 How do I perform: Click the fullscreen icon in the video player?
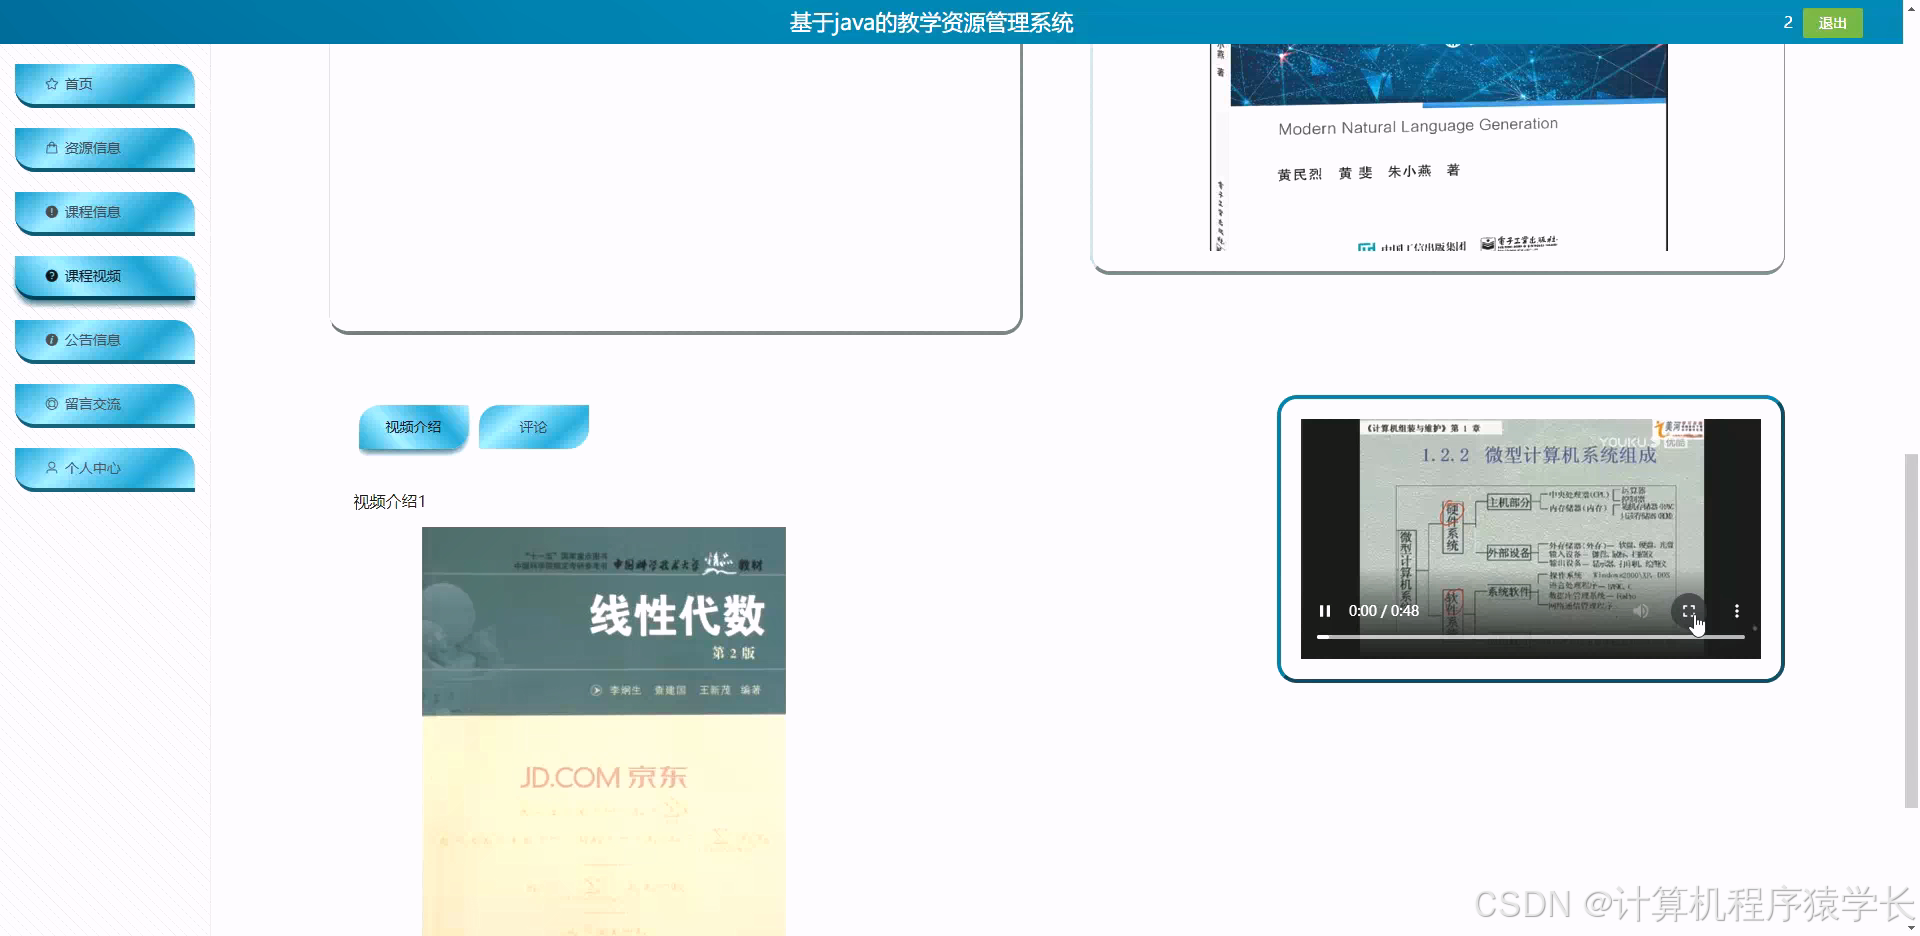pyautogui.click(x=1689, y=610)
